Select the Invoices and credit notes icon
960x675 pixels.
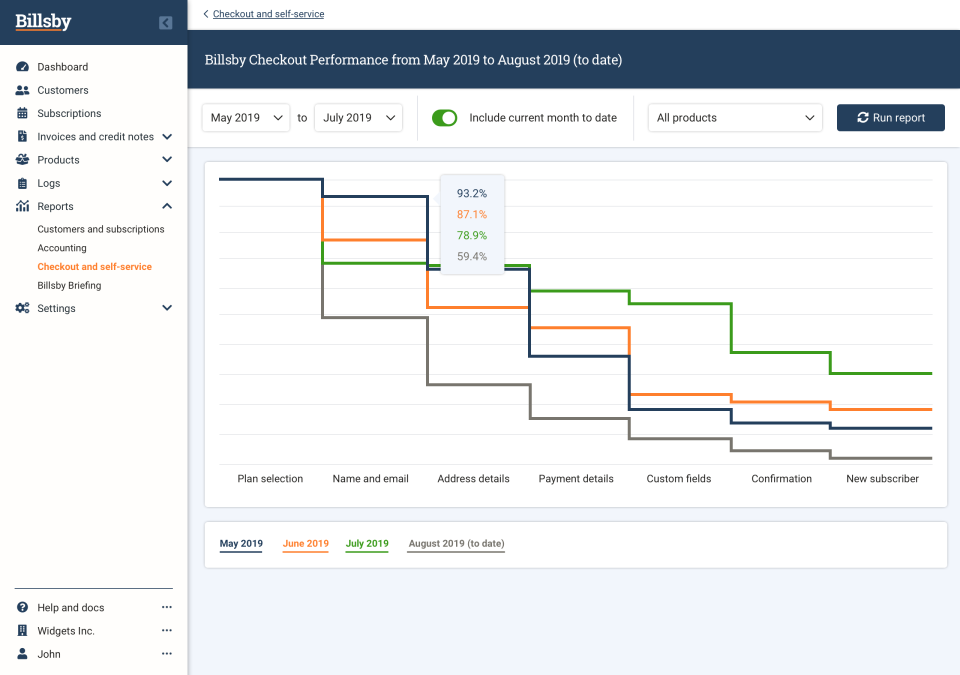tap(22, 136)
